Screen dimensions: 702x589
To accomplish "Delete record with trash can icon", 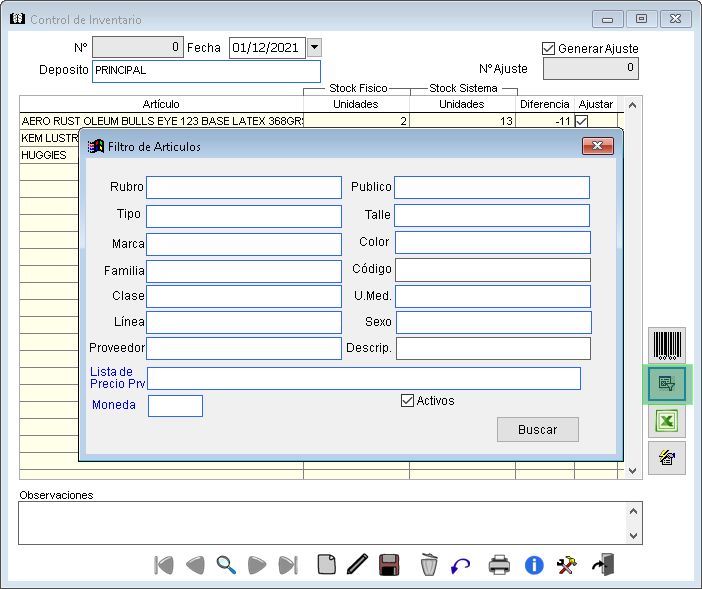I will point(429,565).
